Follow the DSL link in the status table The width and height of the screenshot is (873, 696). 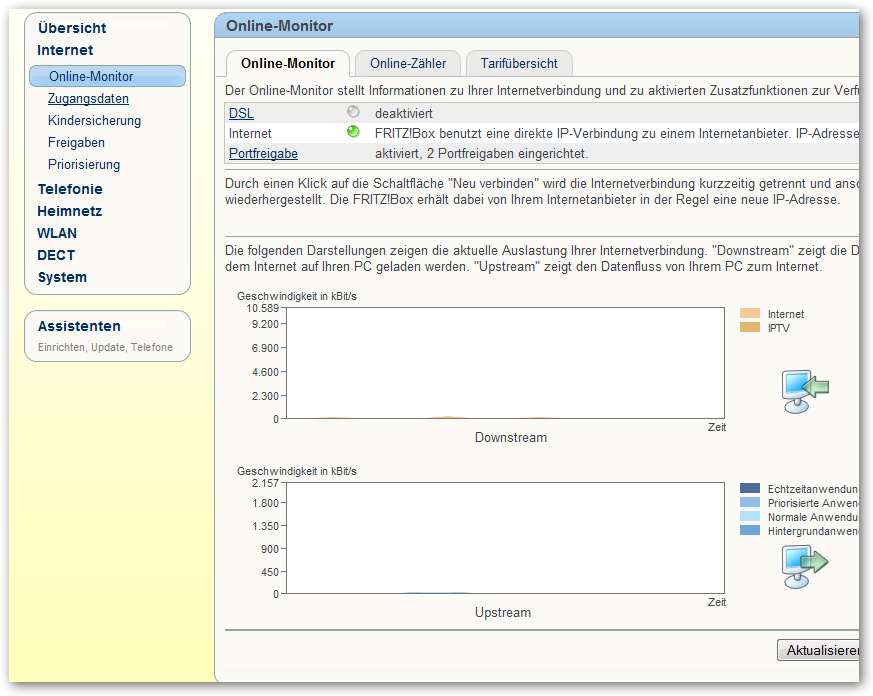click(241, 114)
